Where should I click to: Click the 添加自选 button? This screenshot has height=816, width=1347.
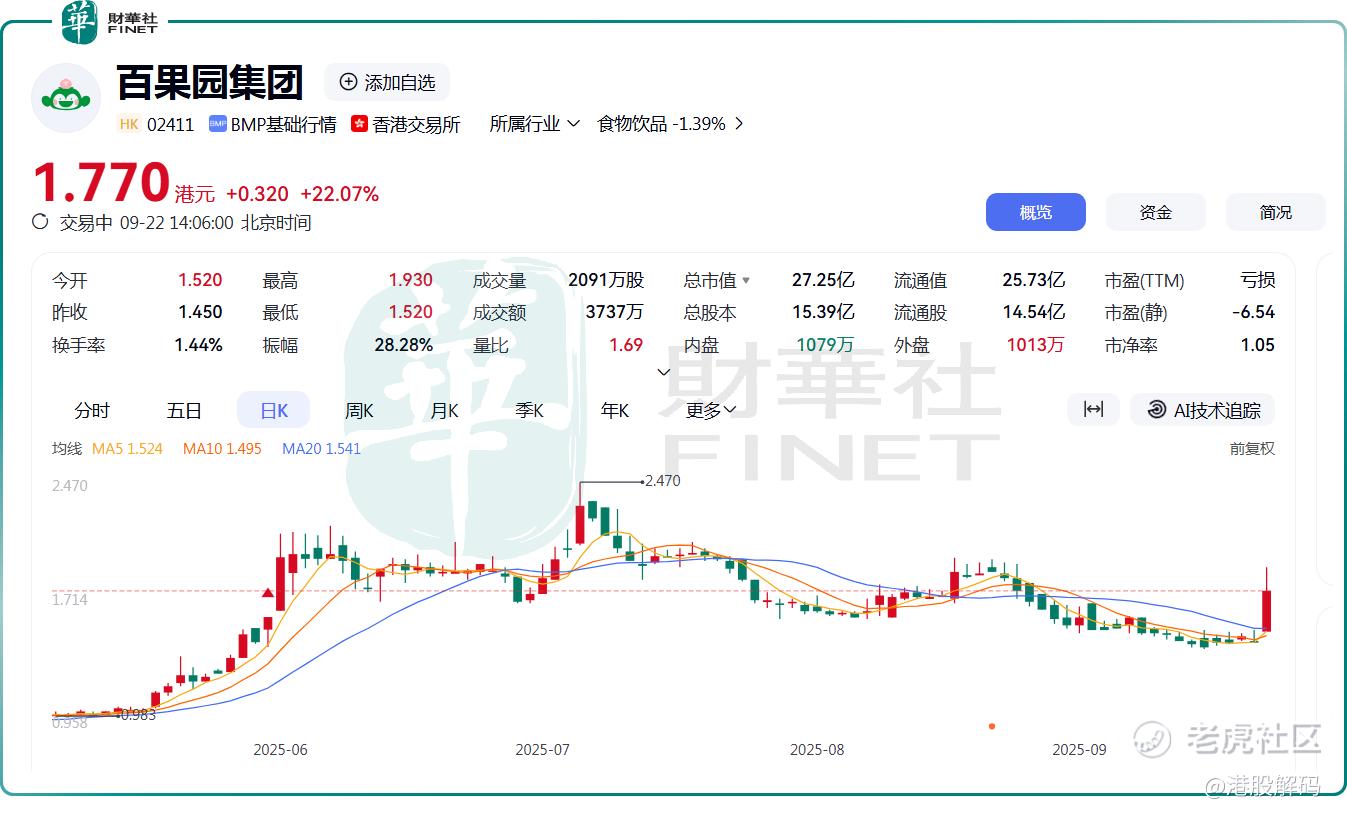click(387, 82)
